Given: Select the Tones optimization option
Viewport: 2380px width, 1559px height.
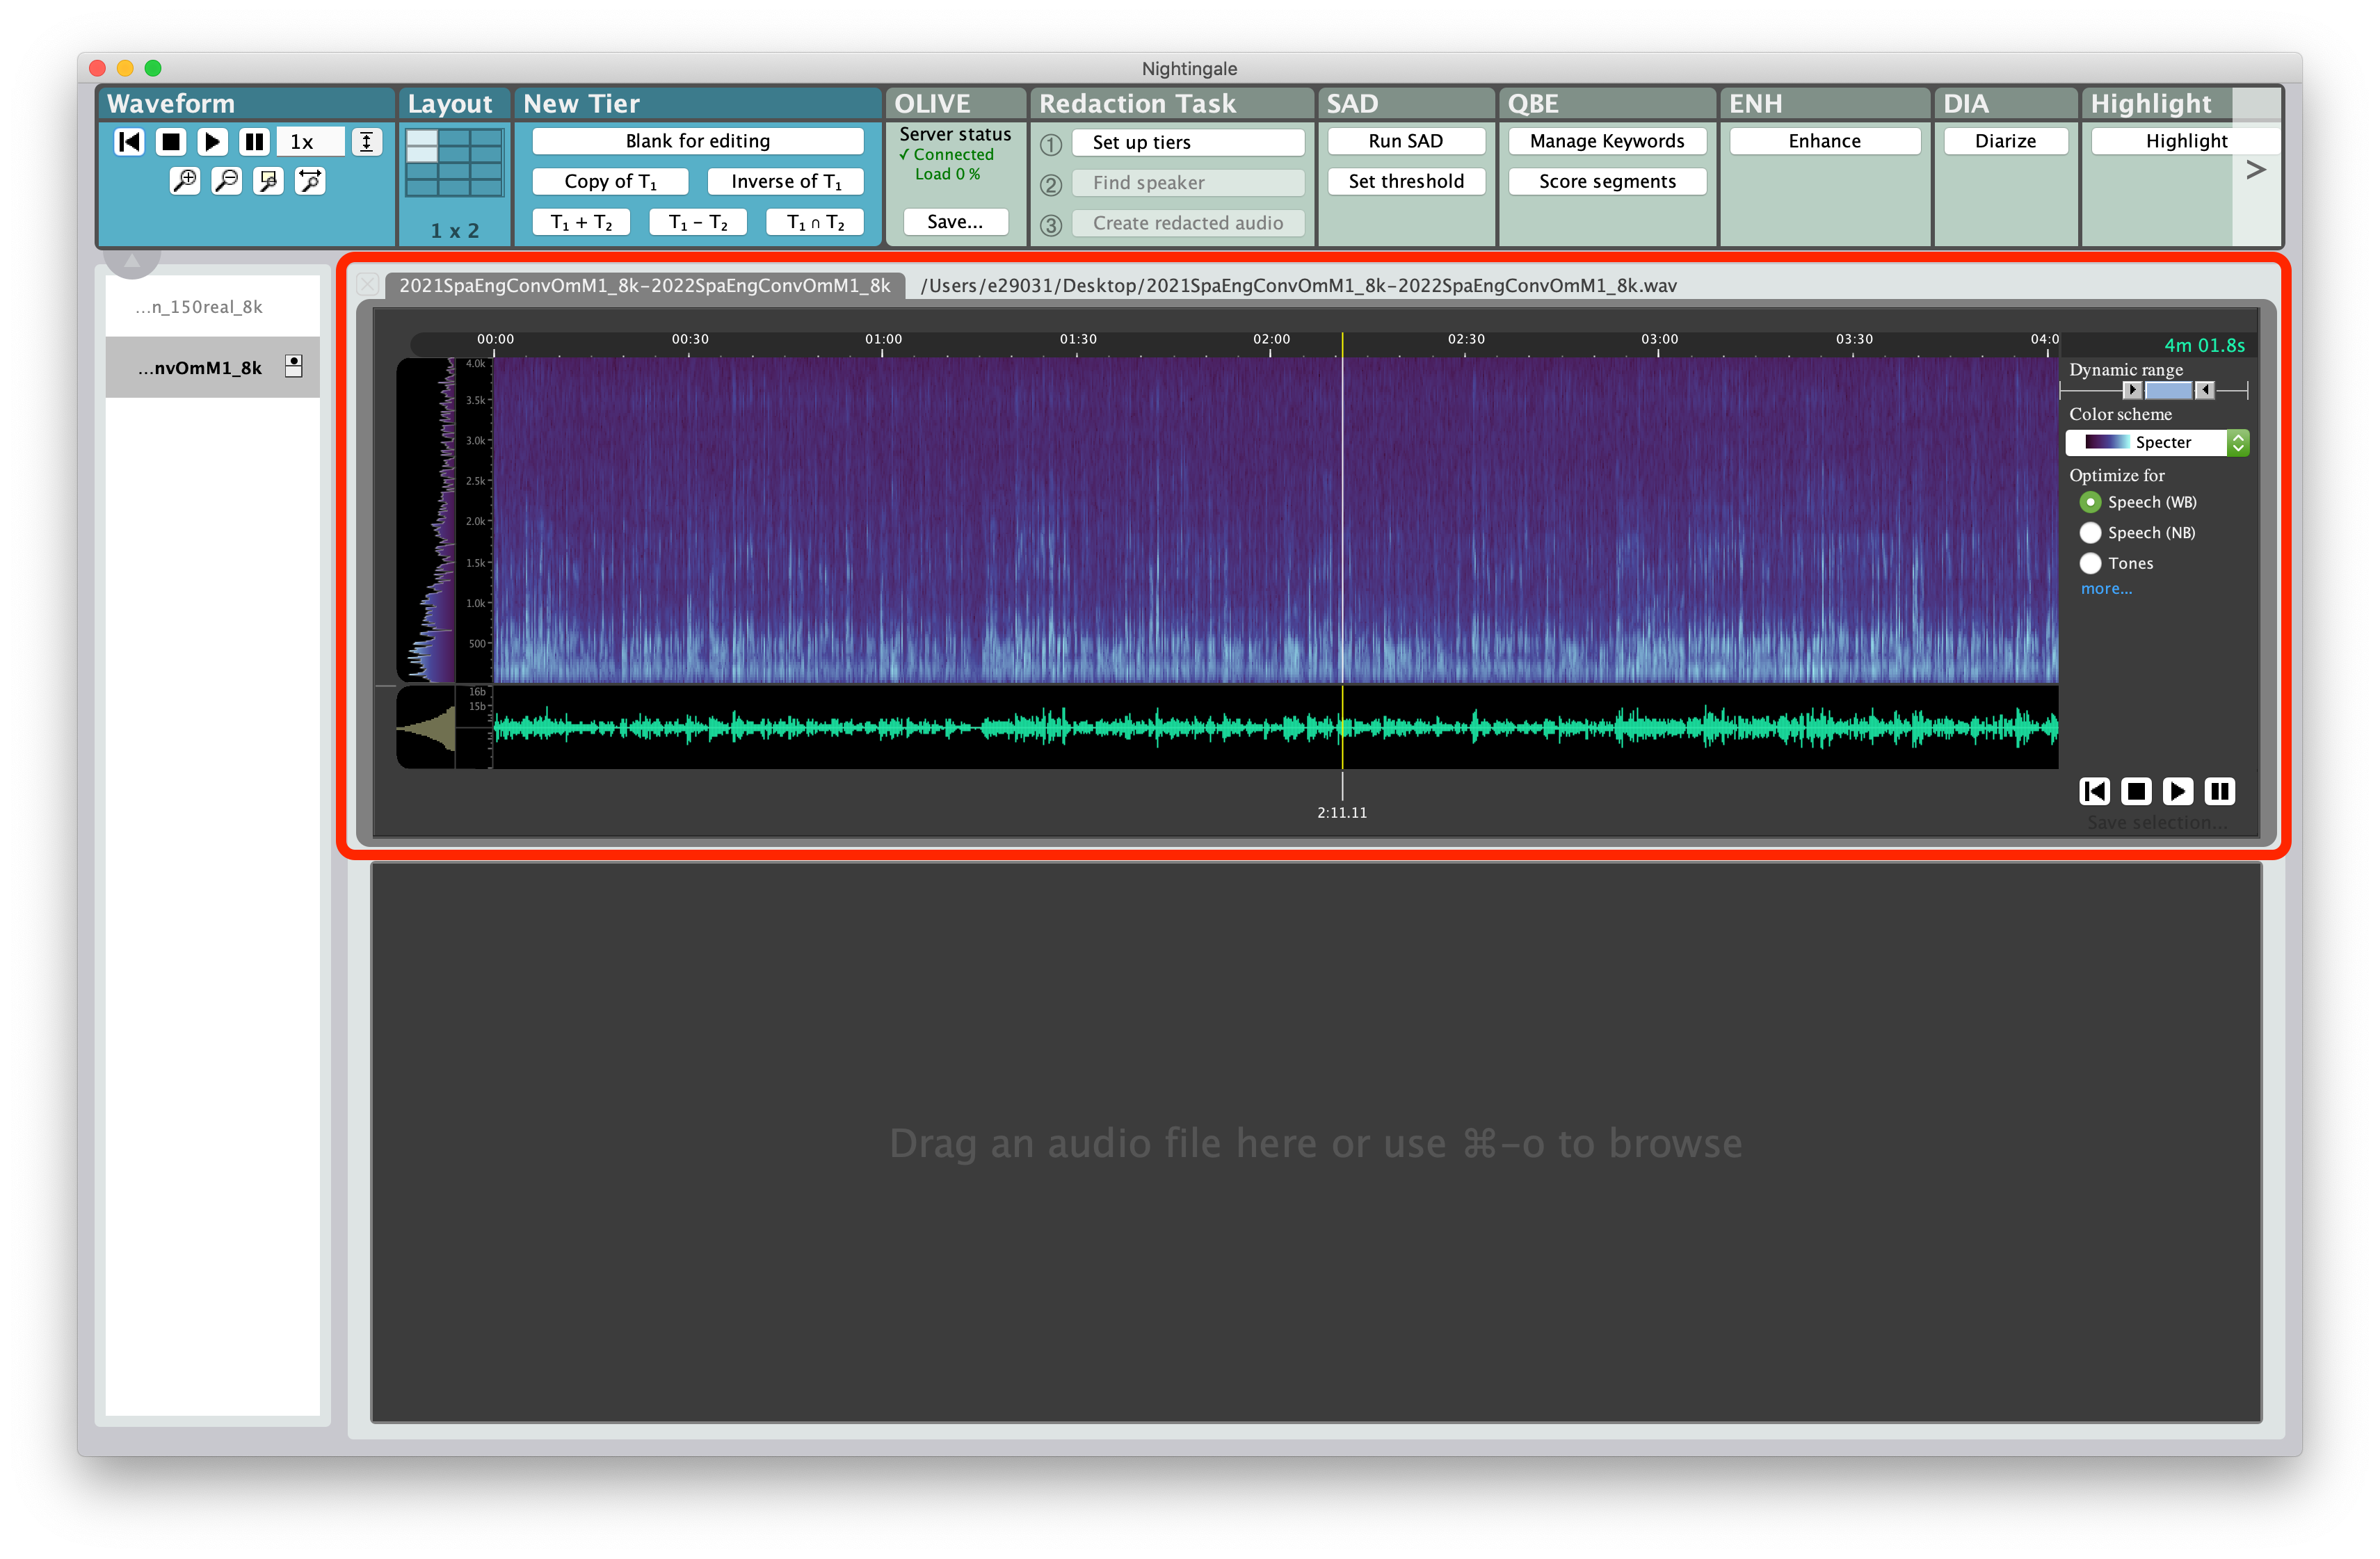Looking at the screenshot, I should tap(2091, 563).
